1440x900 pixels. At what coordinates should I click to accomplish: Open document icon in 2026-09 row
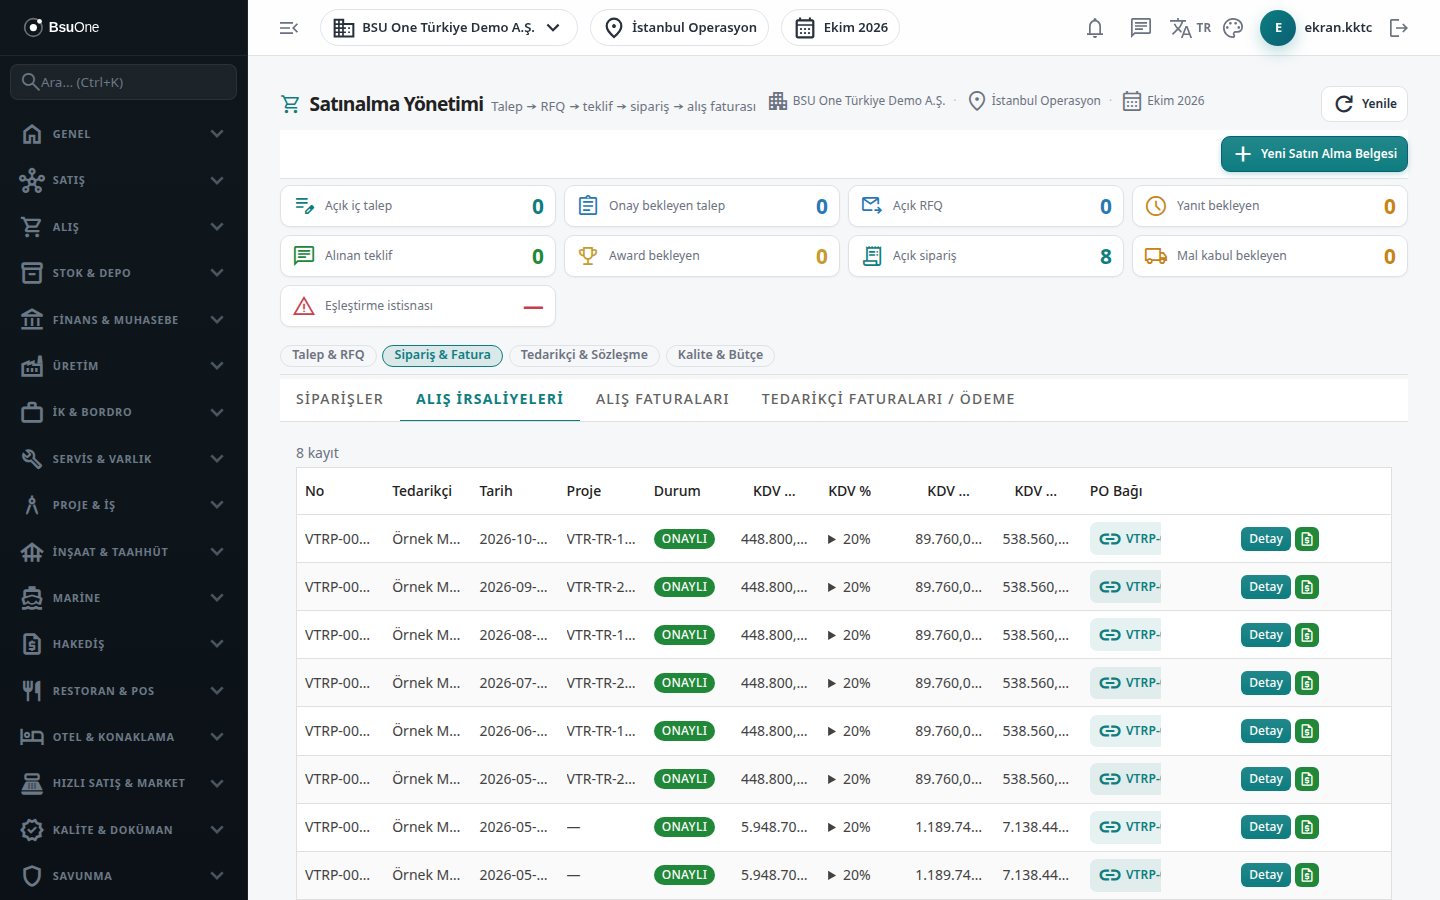1307,587
